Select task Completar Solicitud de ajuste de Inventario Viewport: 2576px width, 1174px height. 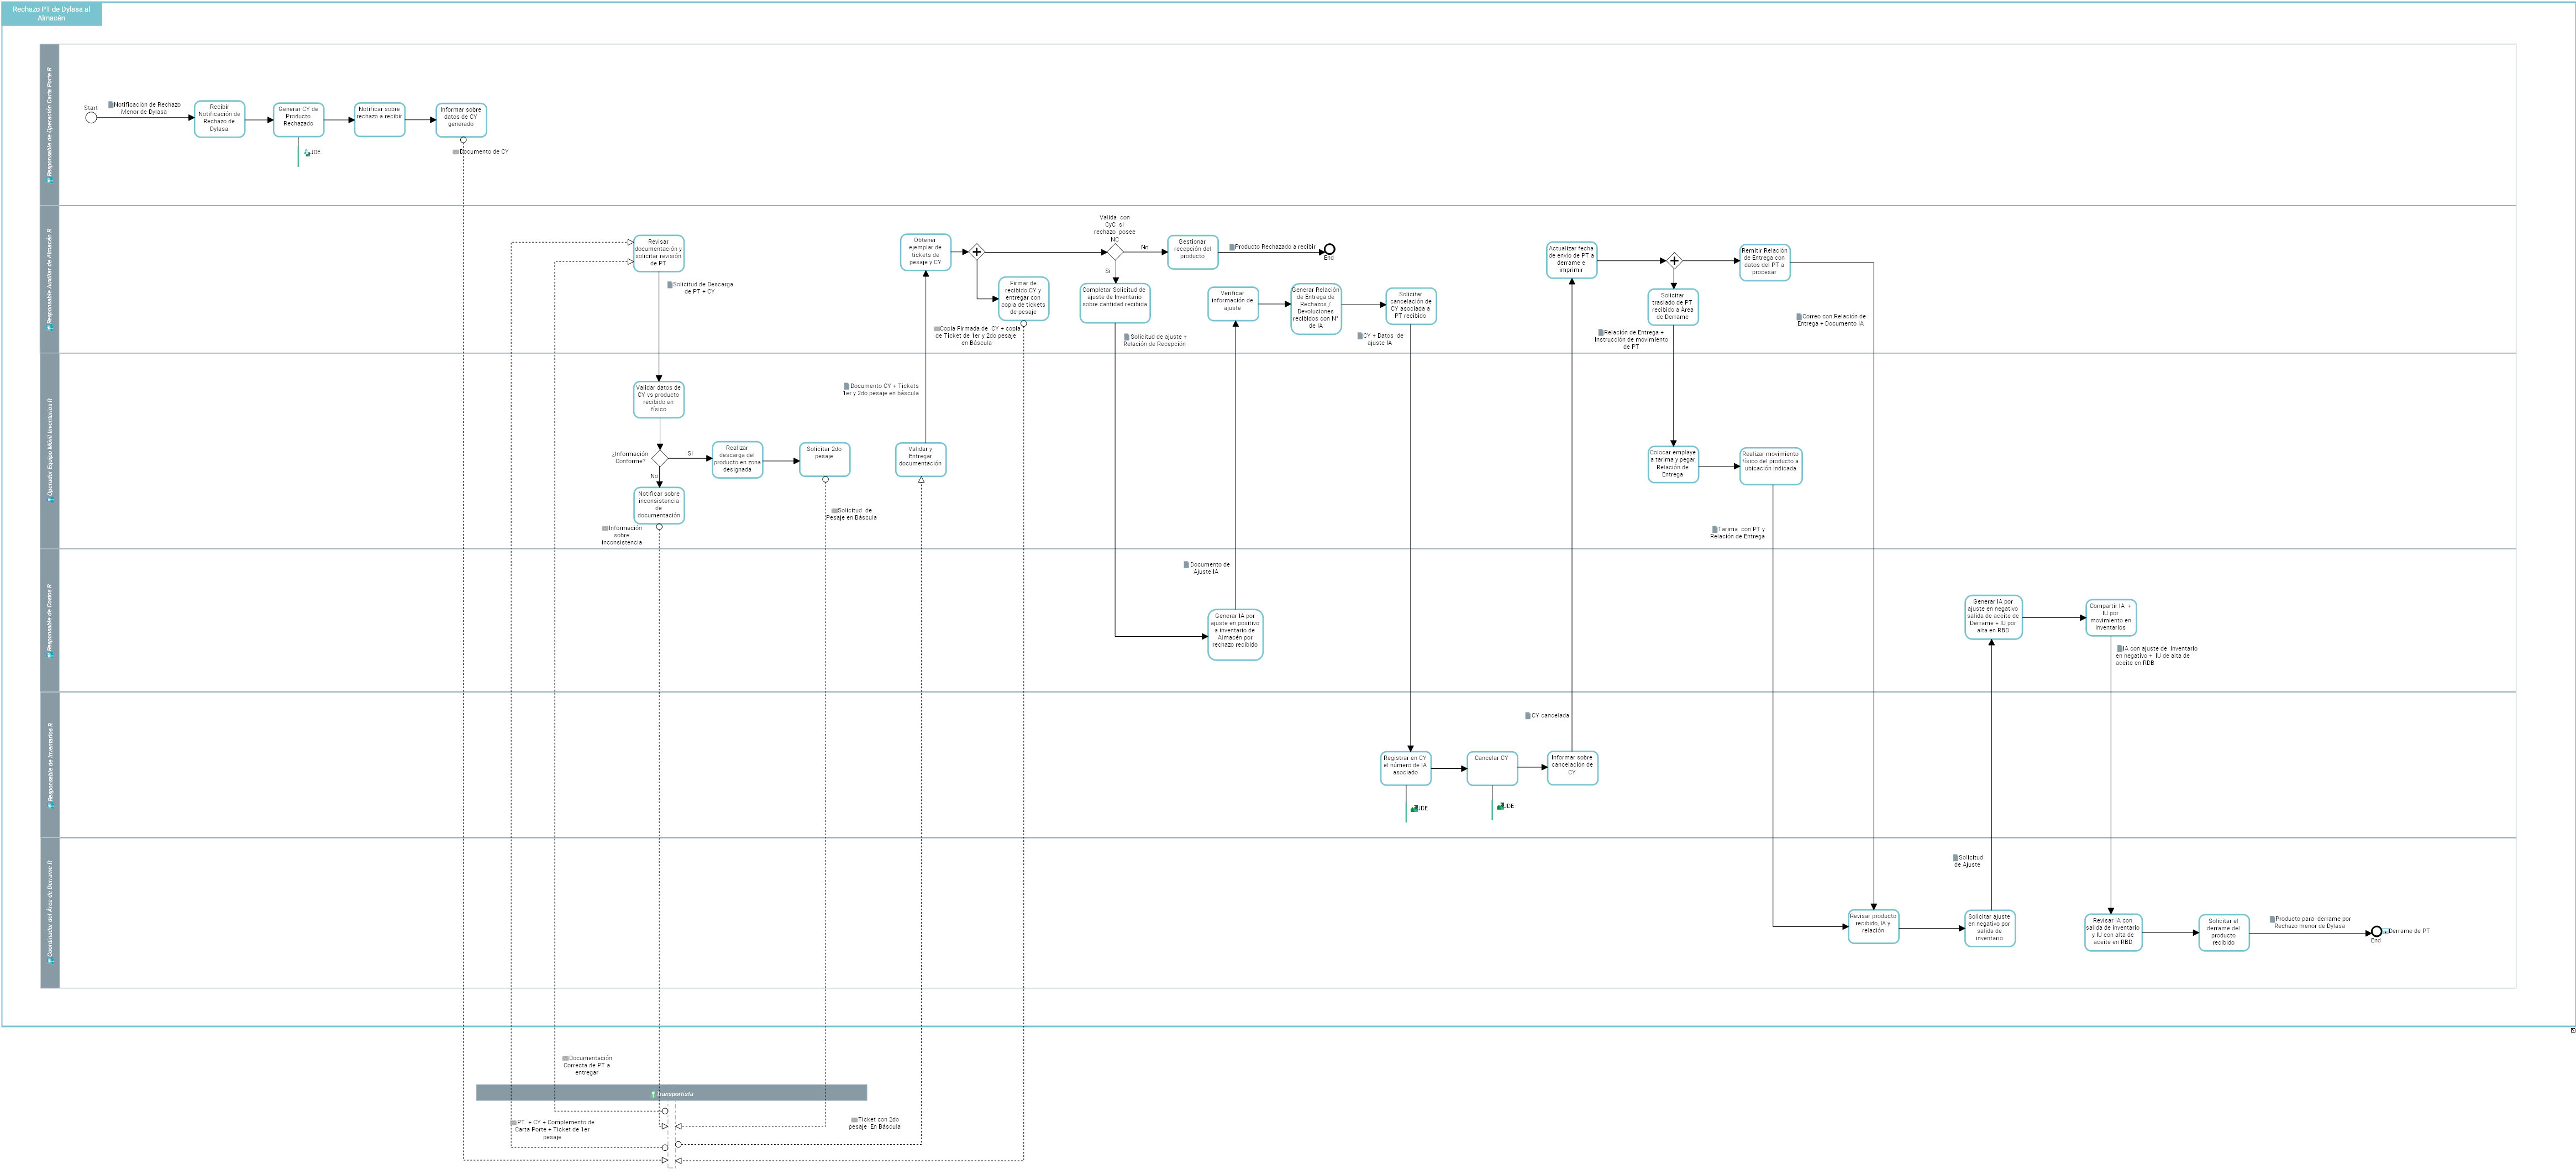[x=1114, y=303]
